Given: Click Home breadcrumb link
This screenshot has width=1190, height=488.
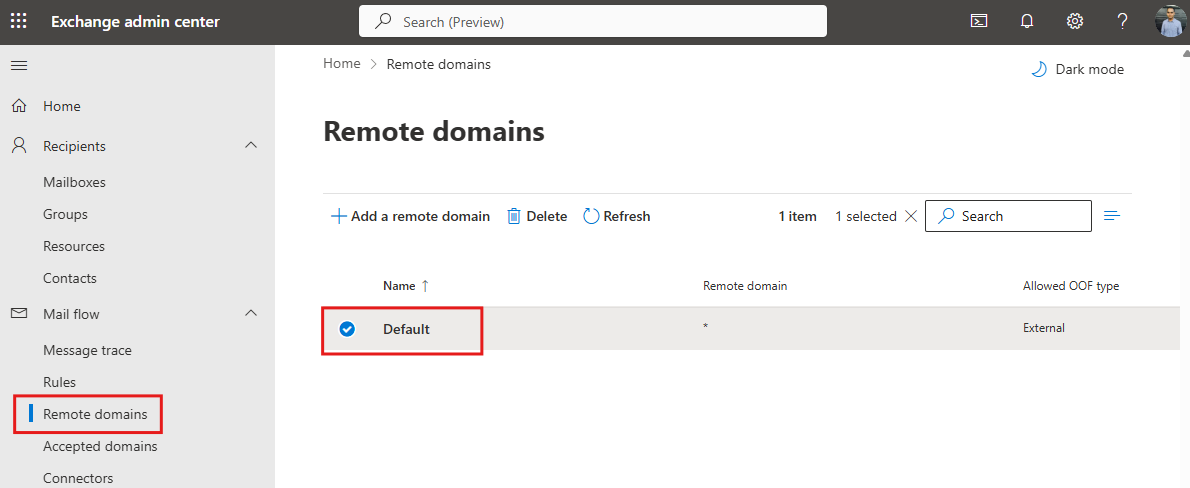Looking at the screenshot, I should pos(342,64).
